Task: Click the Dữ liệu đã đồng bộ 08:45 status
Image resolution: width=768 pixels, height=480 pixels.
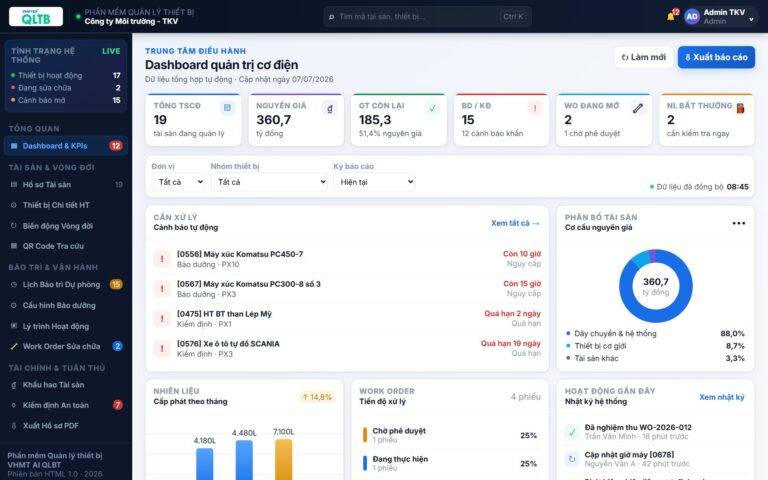Action: tap(699, 187)
